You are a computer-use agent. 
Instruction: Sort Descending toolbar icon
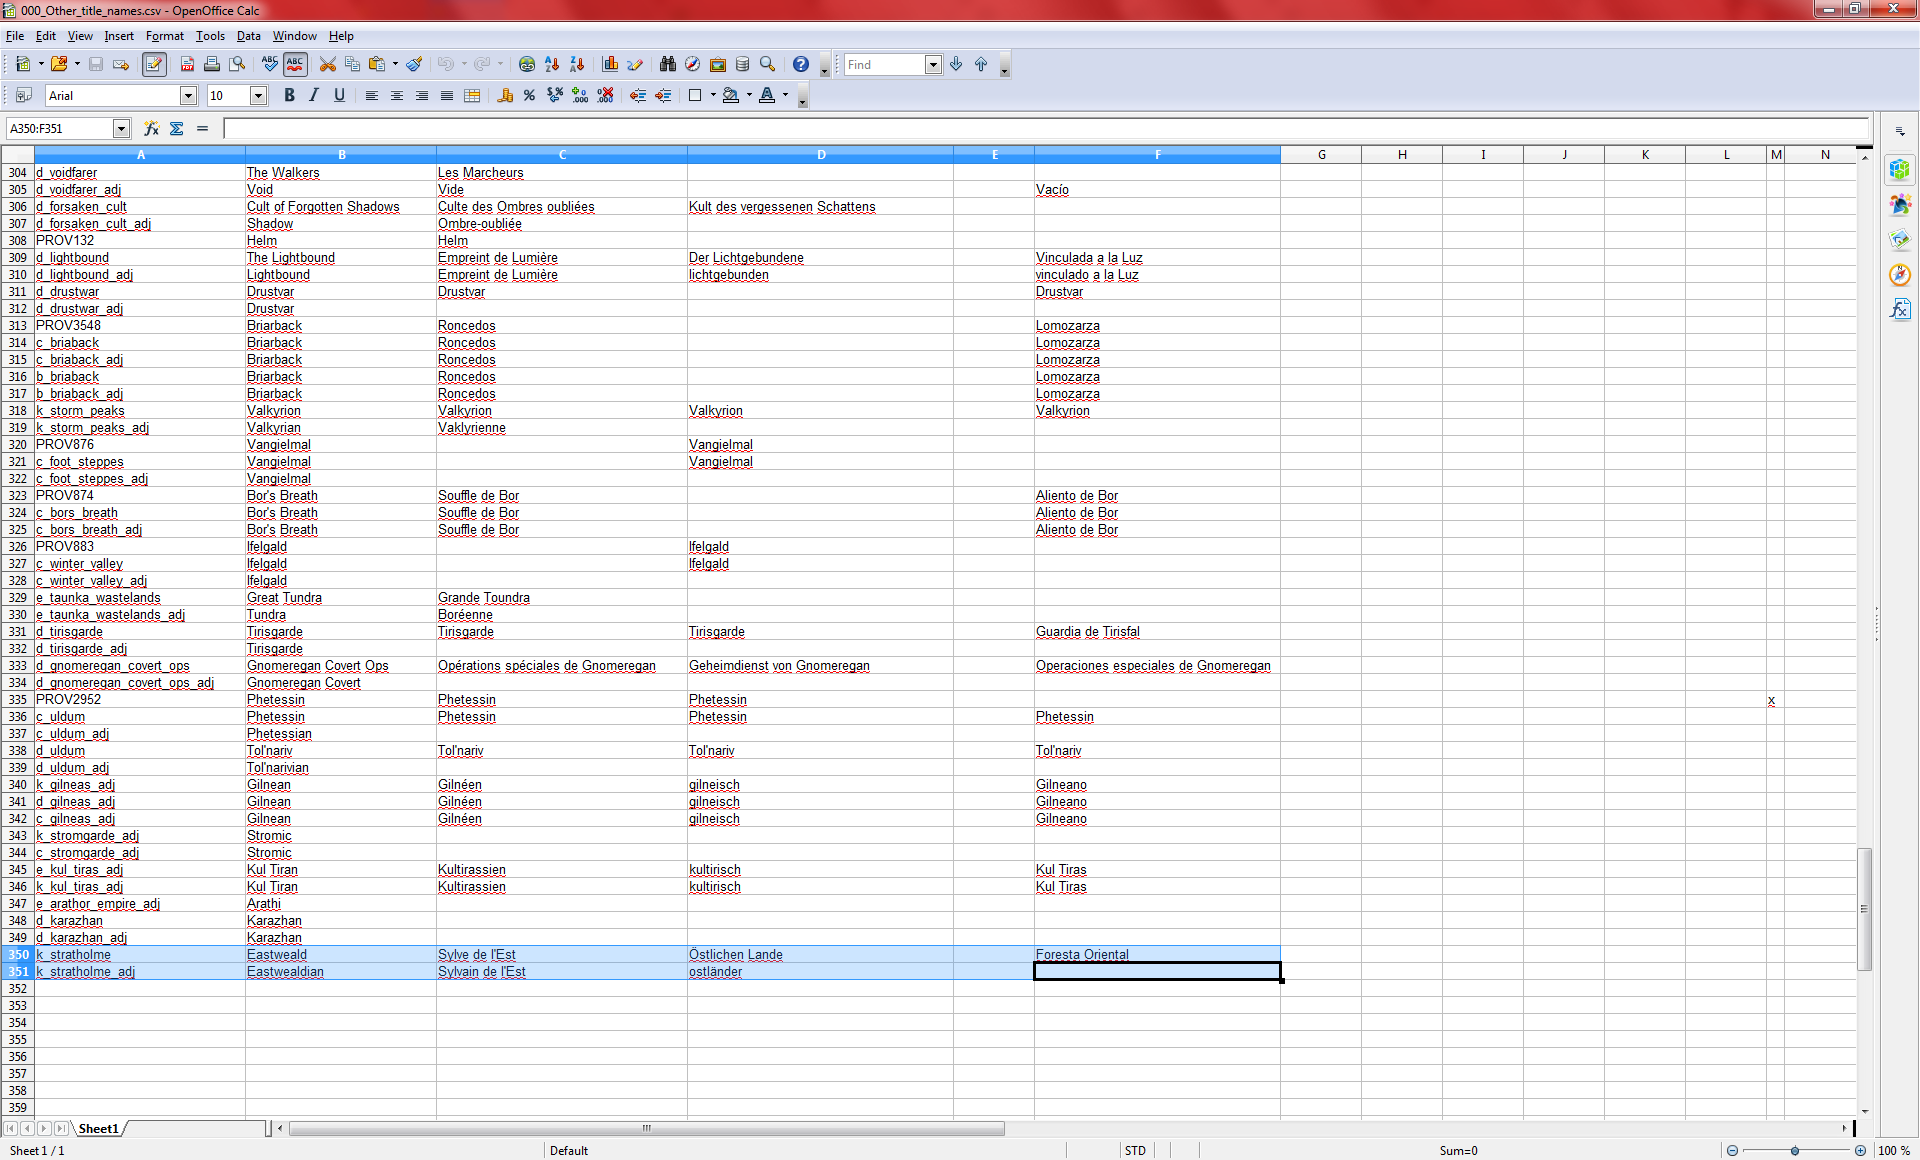click(x=577, y=64)
